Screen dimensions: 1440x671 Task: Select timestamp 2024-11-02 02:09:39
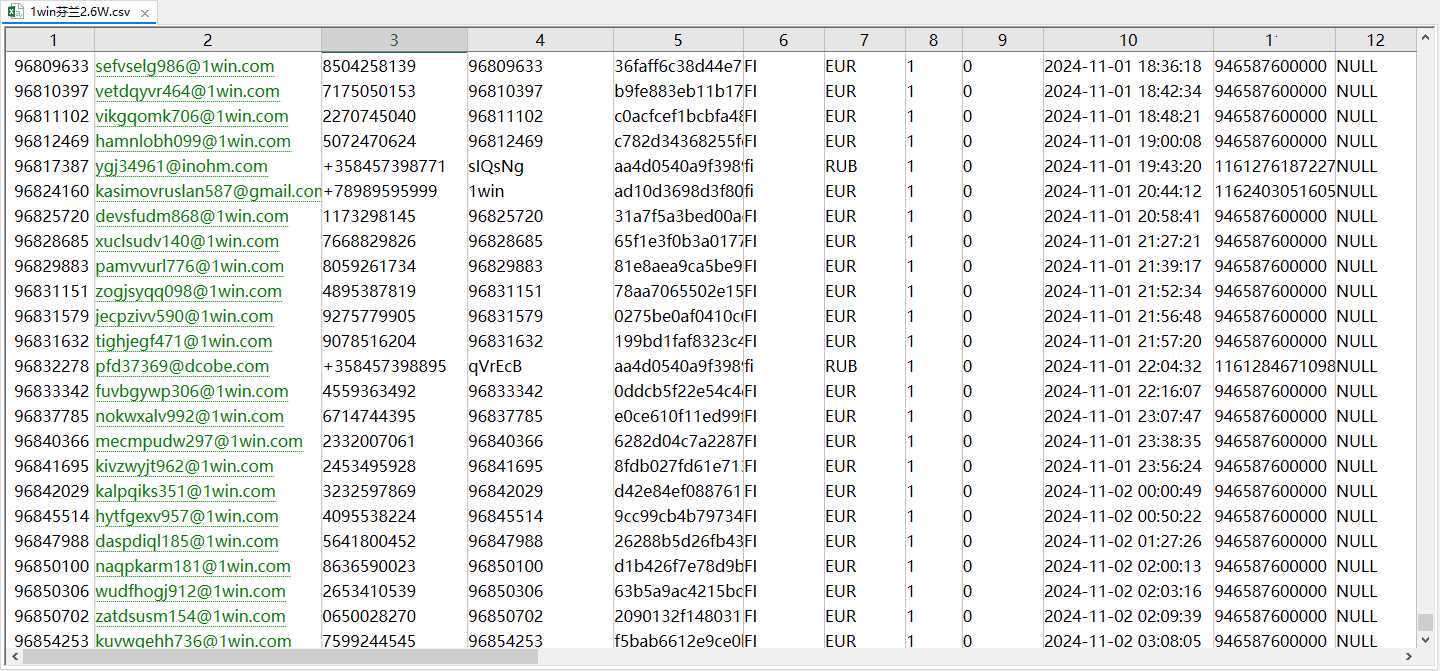click(1128, 616)
